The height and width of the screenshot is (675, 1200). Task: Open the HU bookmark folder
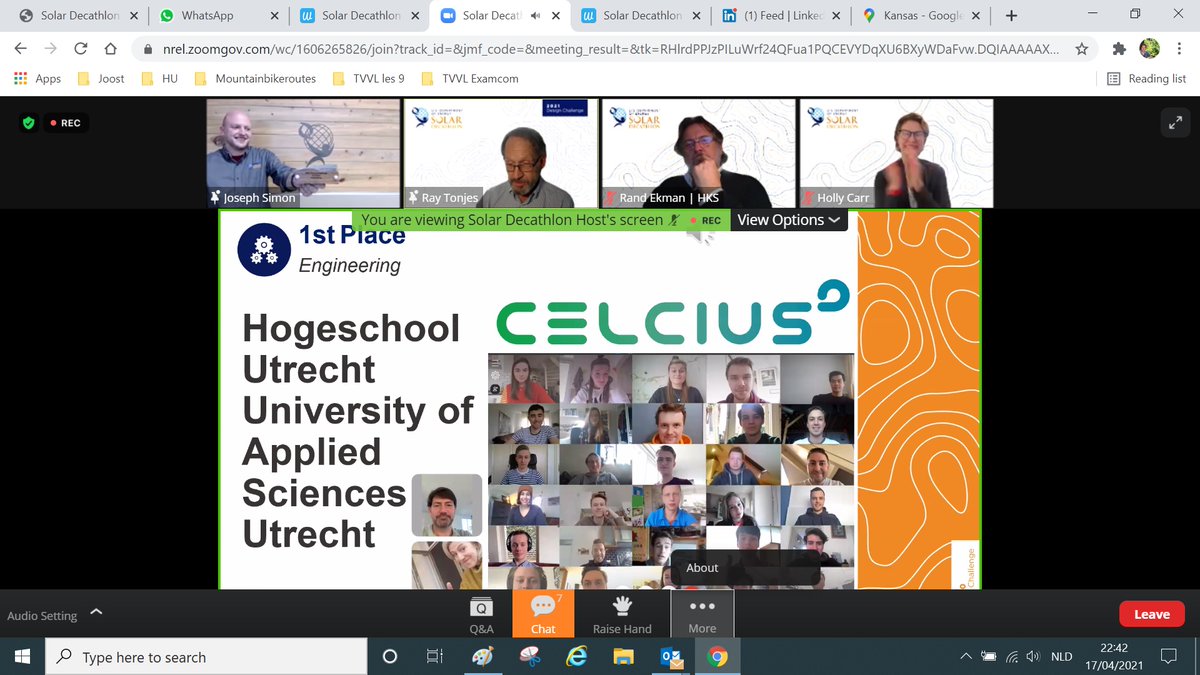[160, 78]
